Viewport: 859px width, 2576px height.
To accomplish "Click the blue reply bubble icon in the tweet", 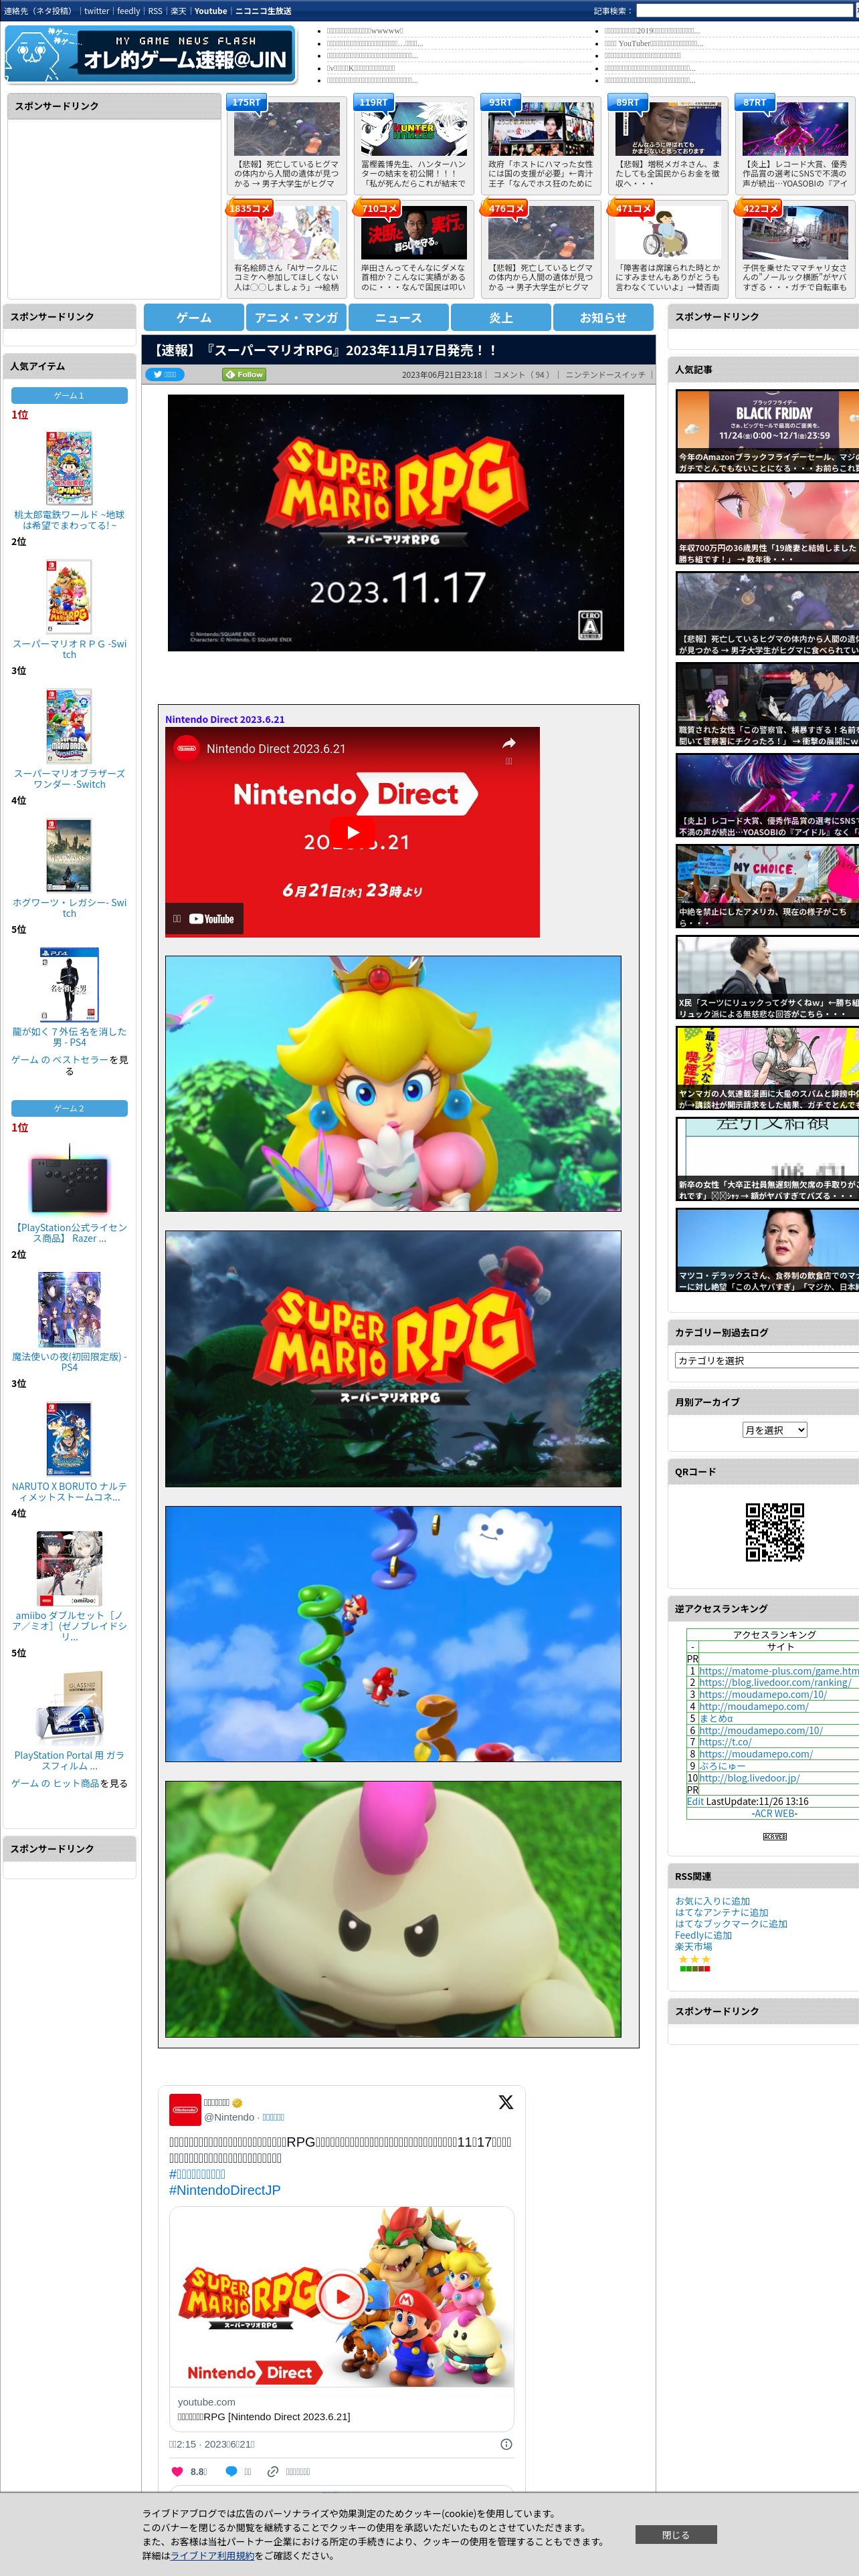I will 232,2471.
